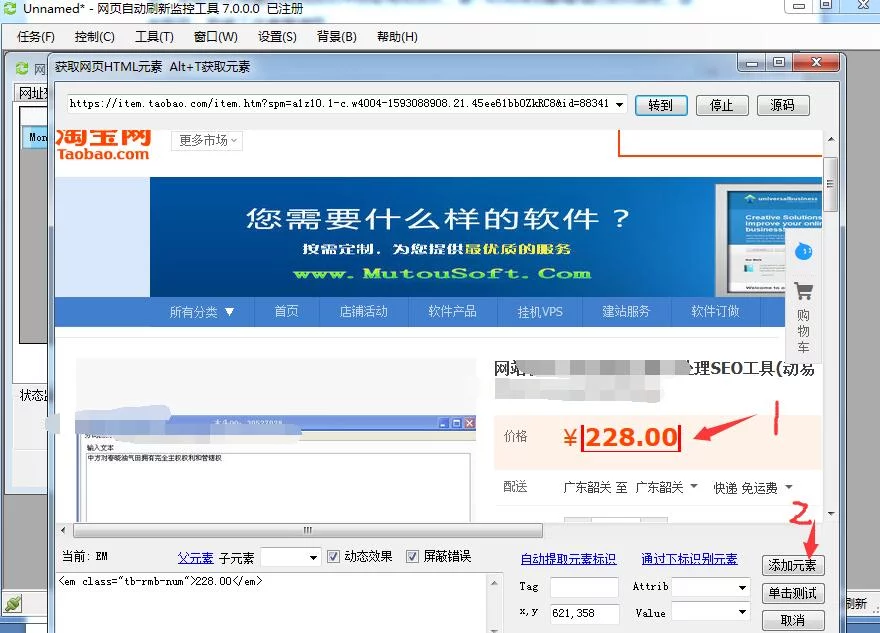
Task: Toggle the 屏蔽错误 checkbox
Action: pyautogui.click(x=412, y=556)
